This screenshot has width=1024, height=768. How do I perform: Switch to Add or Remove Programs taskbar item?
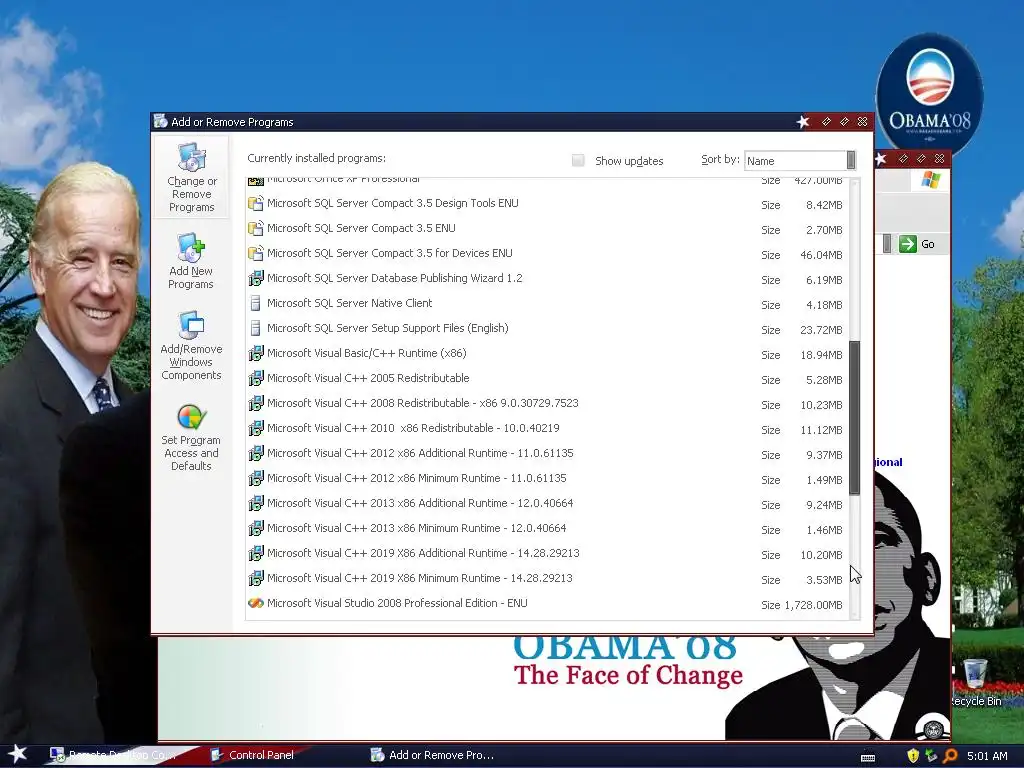point(432,755)
